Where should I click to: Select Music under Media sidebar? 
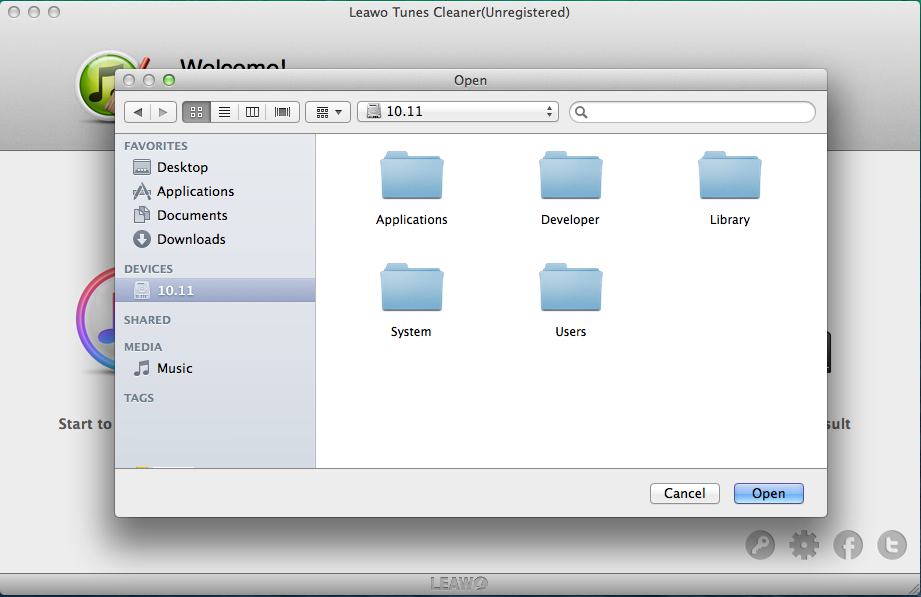(174, 368)
